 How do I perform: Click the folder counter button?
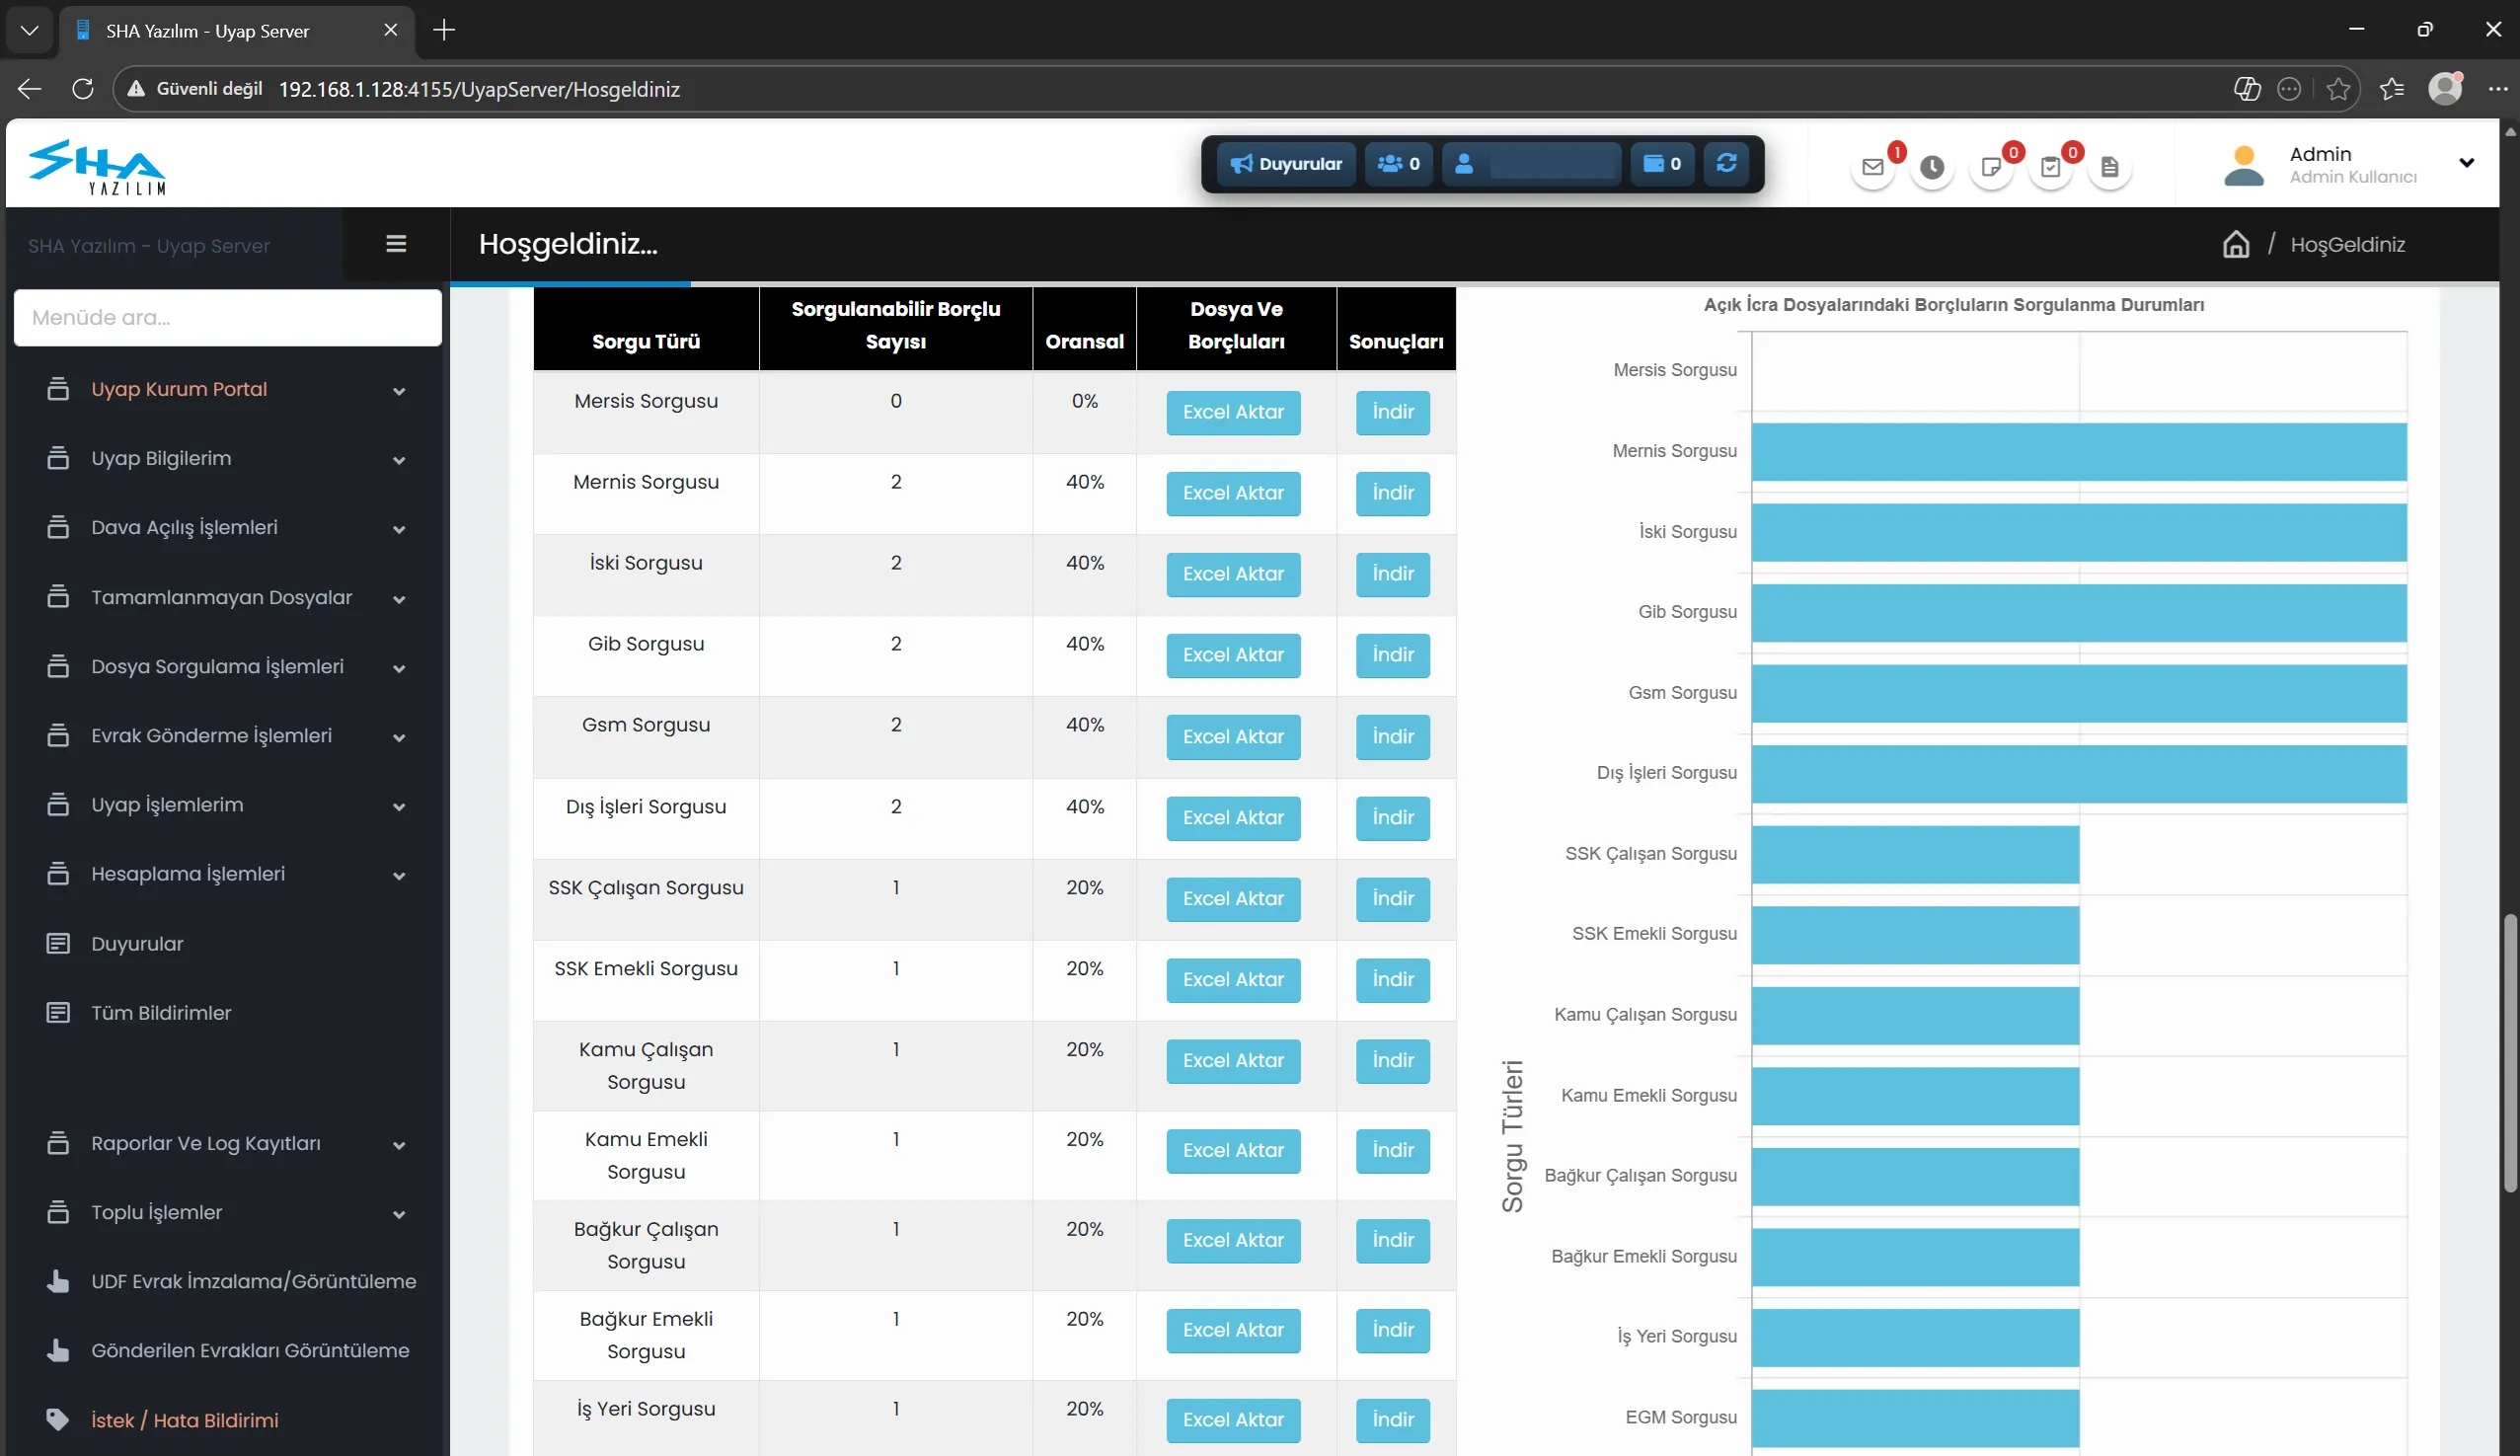pos(1662,163)
